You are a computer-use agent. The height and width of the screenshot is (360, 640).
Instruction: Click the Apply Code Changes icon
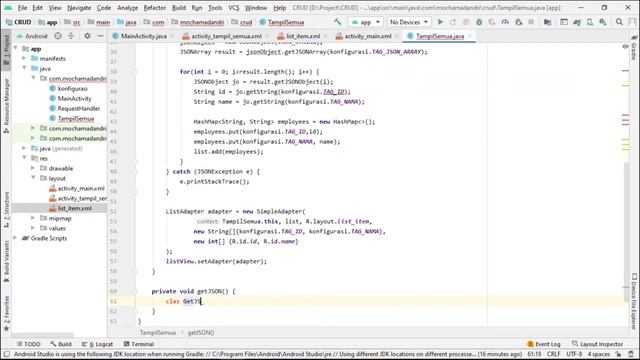pyautogui.click(x=466, y=22)
